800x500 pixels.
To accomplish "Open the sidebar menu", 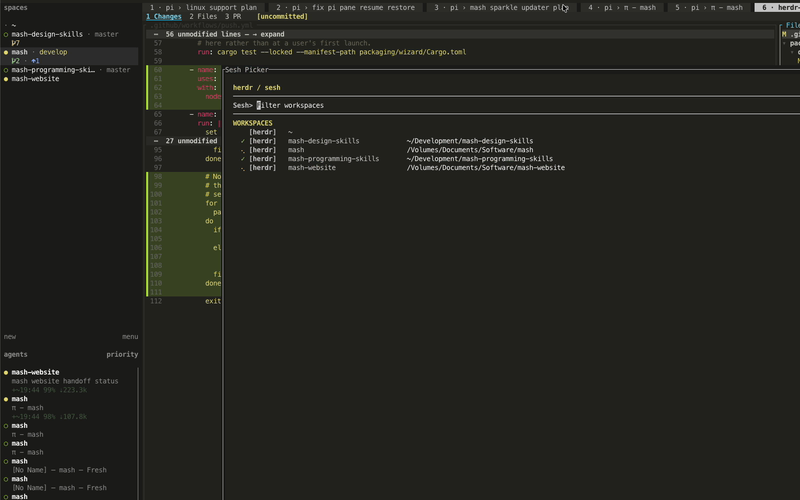I will [x=130, y=337].
